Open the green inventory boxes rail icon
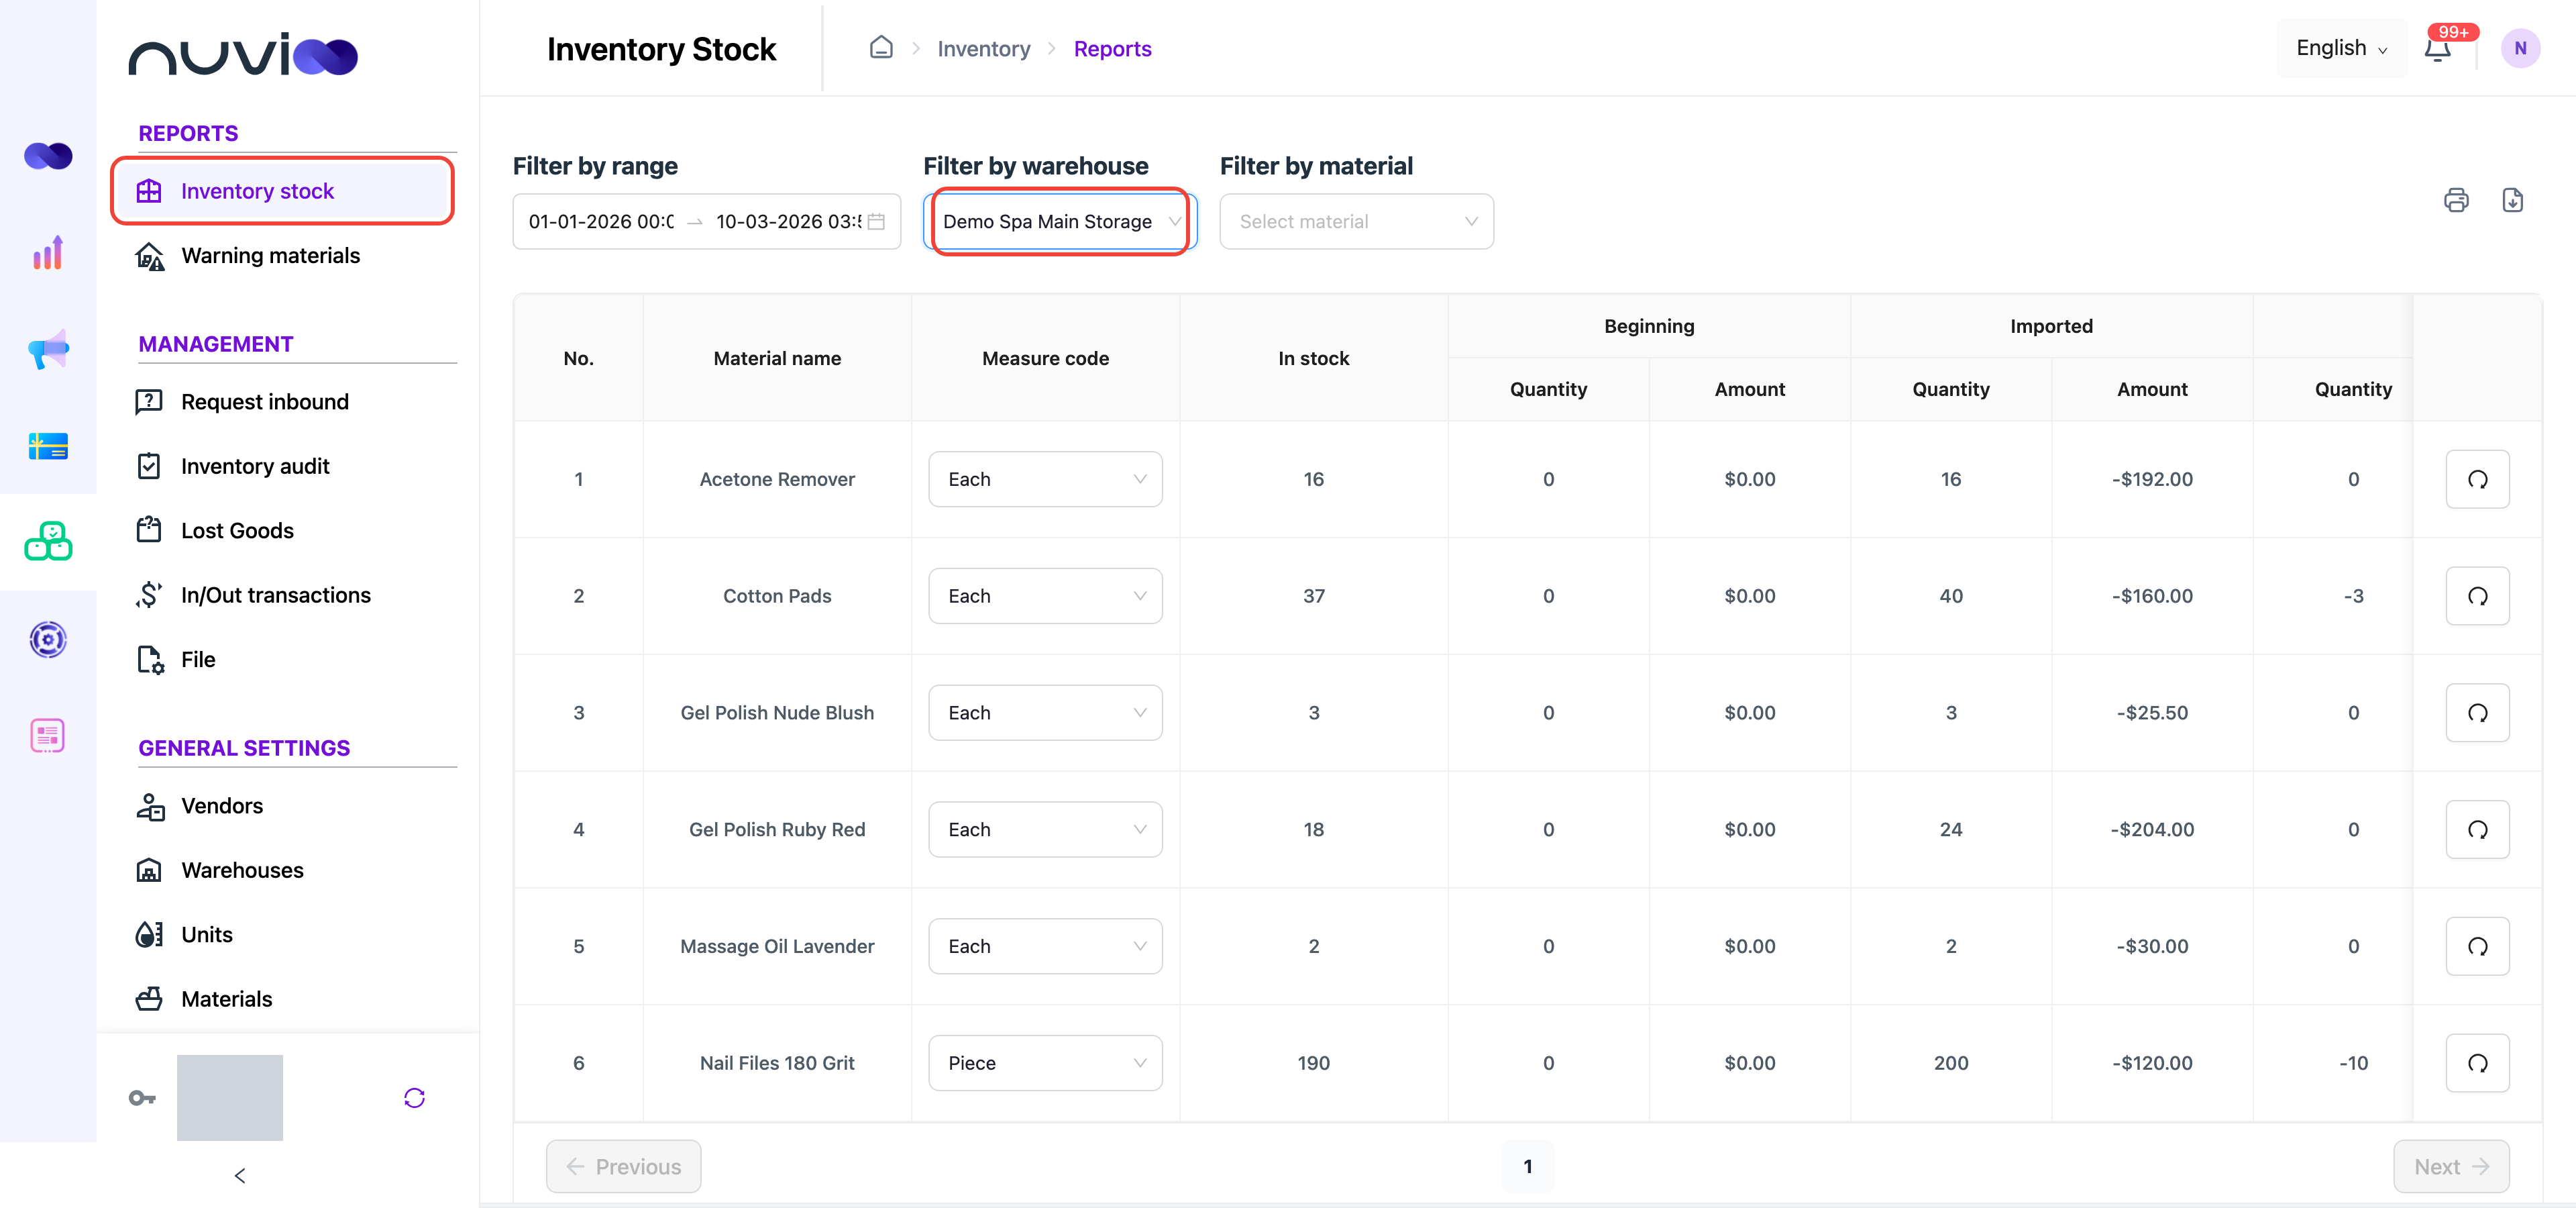This screenshot has width=2576, height=1208. [48, 541]
